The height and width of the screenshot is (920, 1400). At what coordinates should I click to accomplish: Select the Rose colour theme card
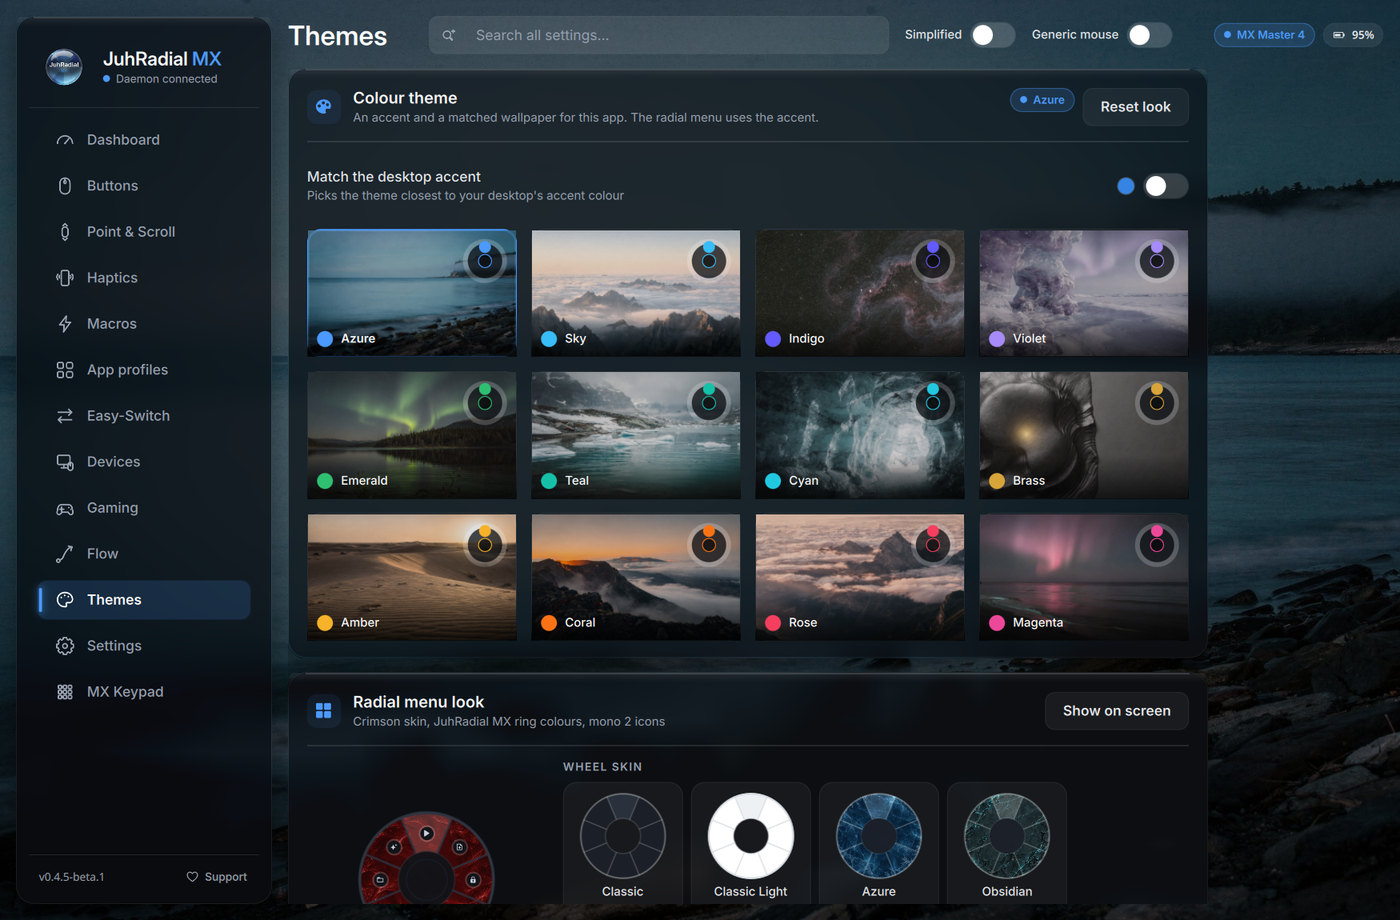pyautogui.click(x=860, y=577)
